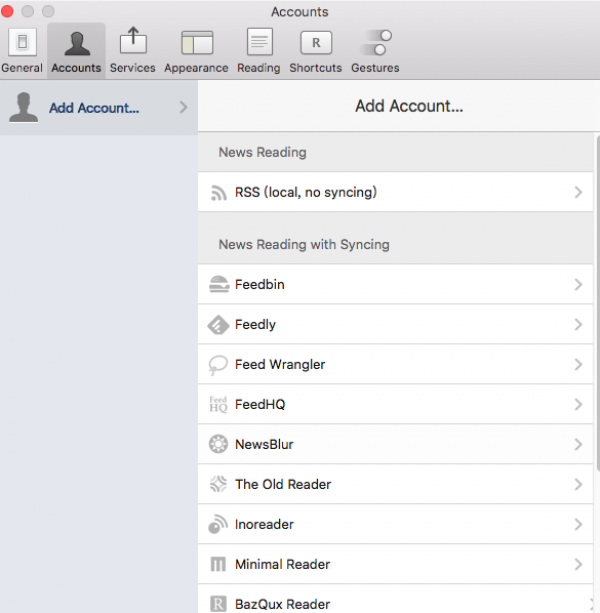
Task: Open the NewsBlur row chevron
Action: click(579, 445)
